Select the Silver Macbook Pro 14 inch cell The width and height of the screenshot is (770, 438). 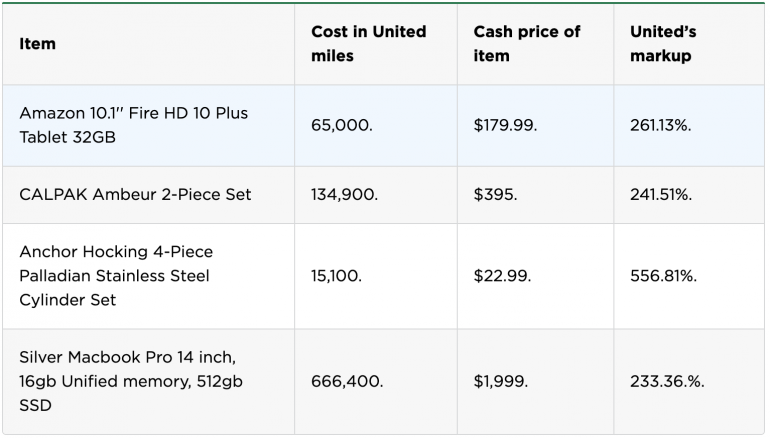(x=130, y=381)
